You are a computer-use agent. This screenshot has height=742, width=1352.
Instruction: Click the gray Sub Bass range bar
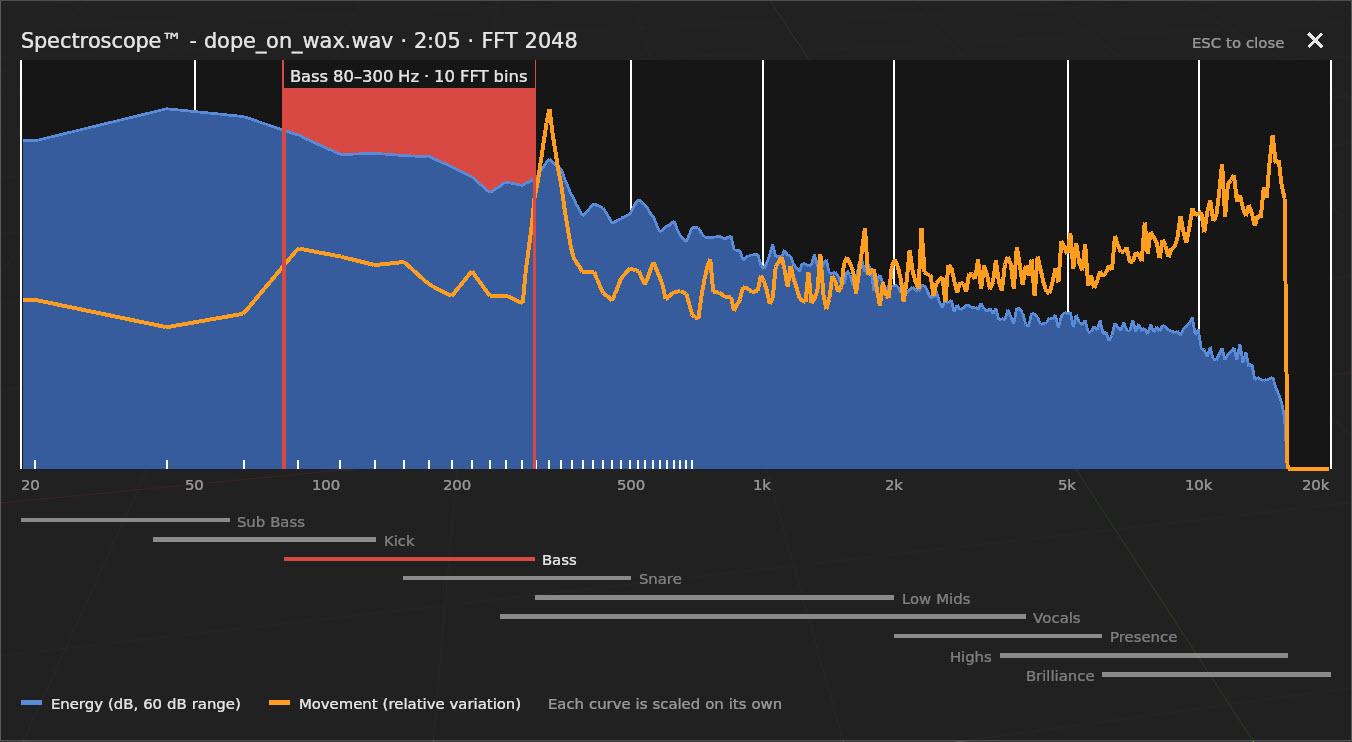pyautogui.click(x=125, y=520)
